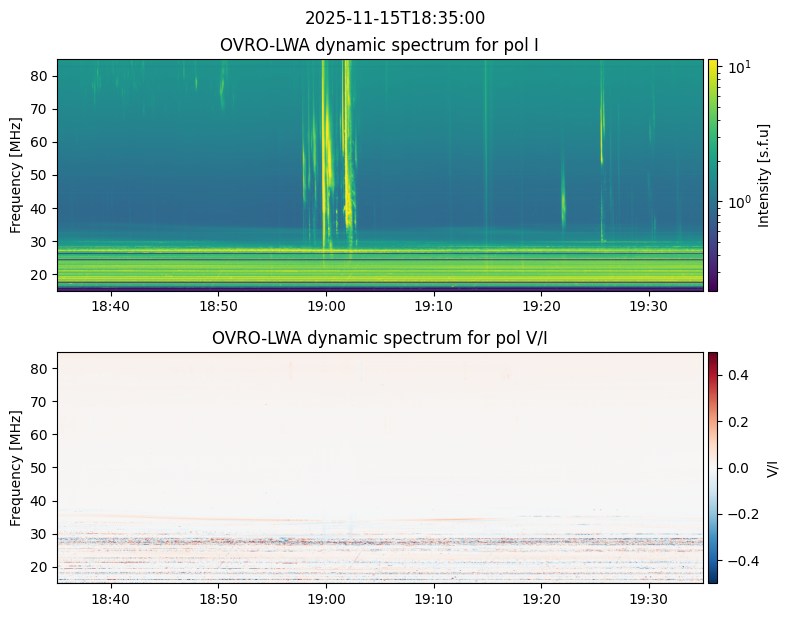789x617 pixels.
Task: Click the 2025-11-15T18:35:00 figure title
Action: (394, 18)
